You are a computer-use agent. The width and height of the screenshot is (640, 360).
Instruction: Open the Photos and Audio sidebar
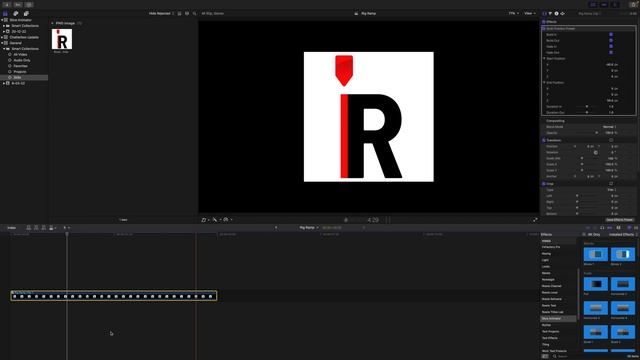click(x=16, y=13)
